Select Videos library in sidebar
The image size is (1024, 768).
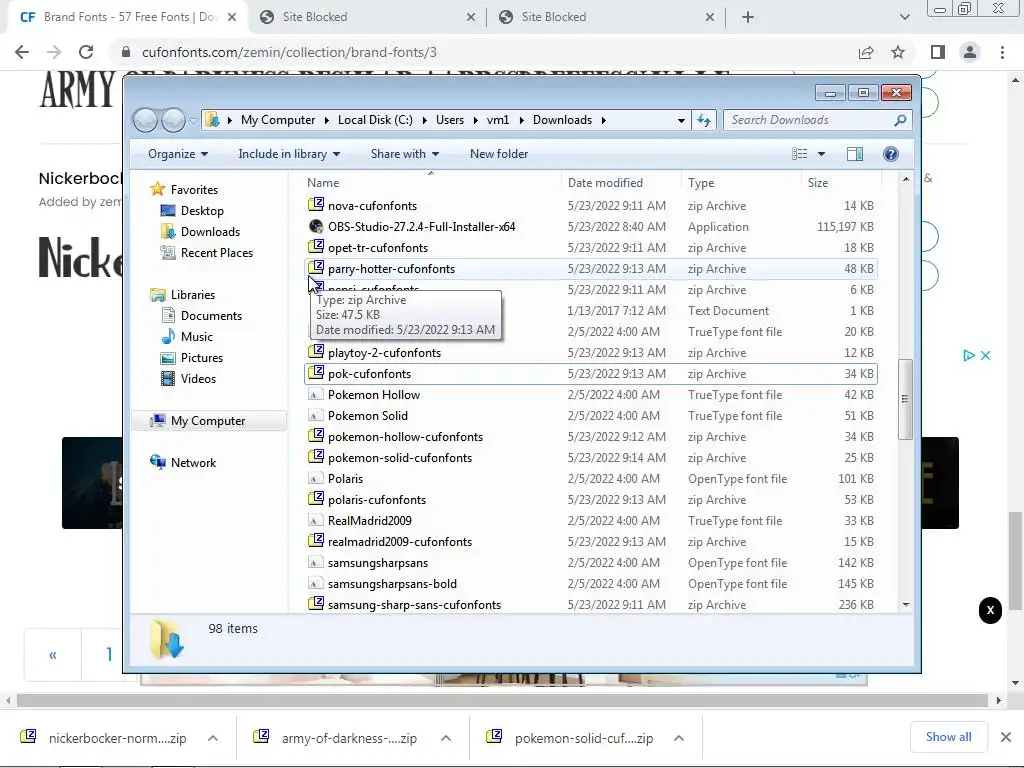pyautogui.click(x=198, y=379)
